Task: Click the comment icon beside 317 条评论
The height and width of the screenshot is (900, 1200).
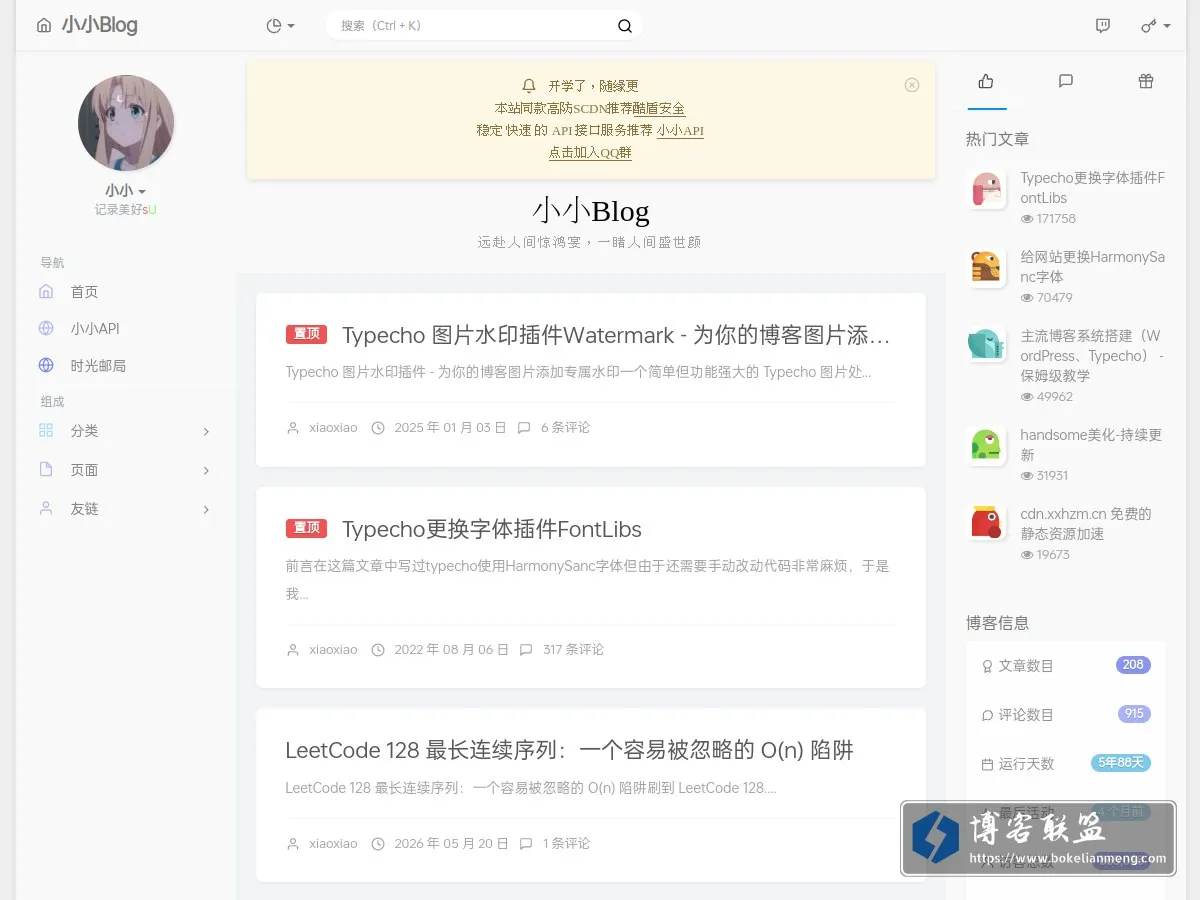Action: [526, 650]
